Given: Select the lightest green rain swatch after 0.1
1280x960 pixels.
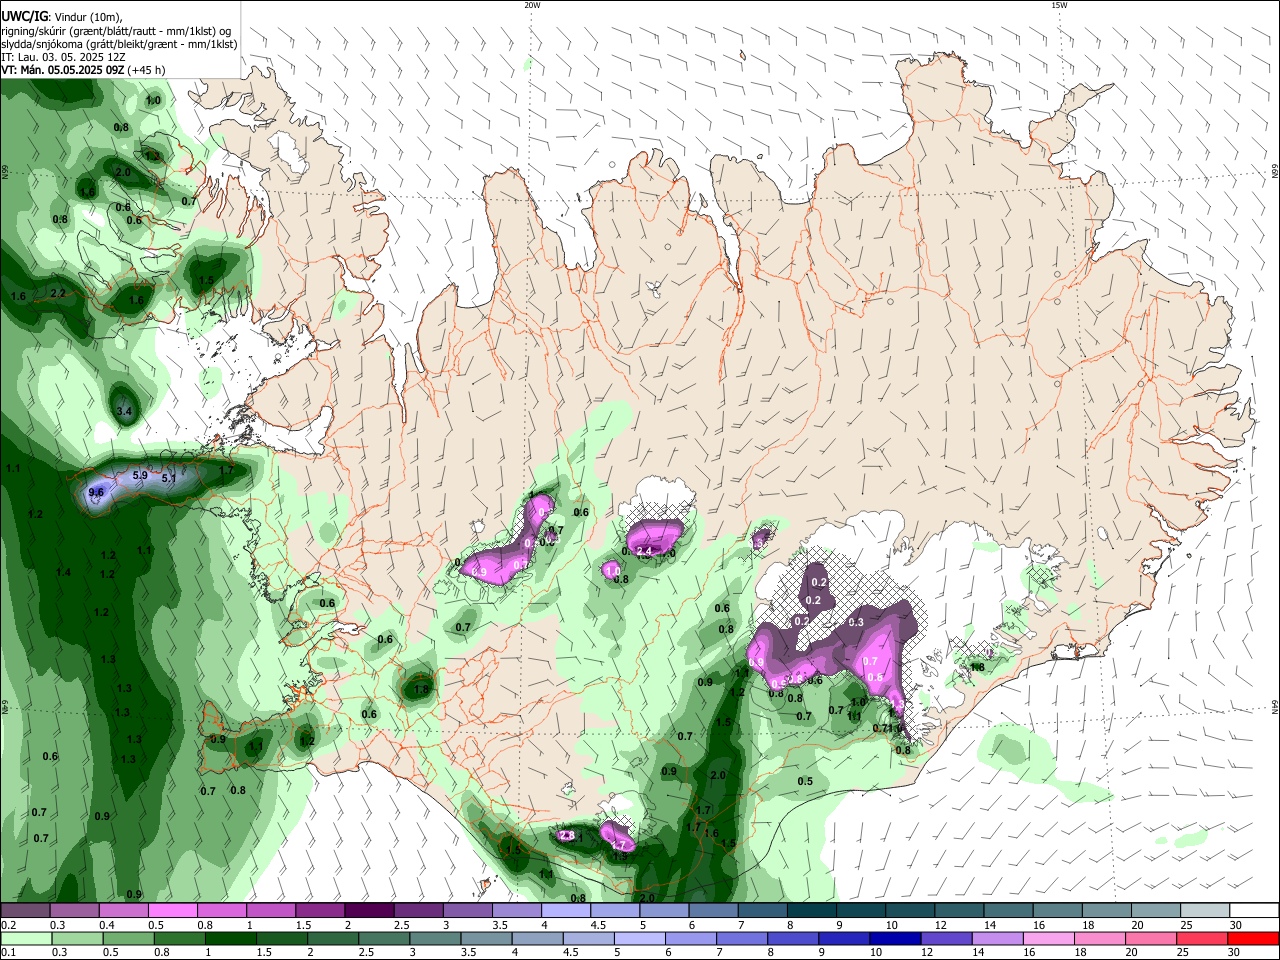Looking at the screenshot, I should click(x=25, y=938).
